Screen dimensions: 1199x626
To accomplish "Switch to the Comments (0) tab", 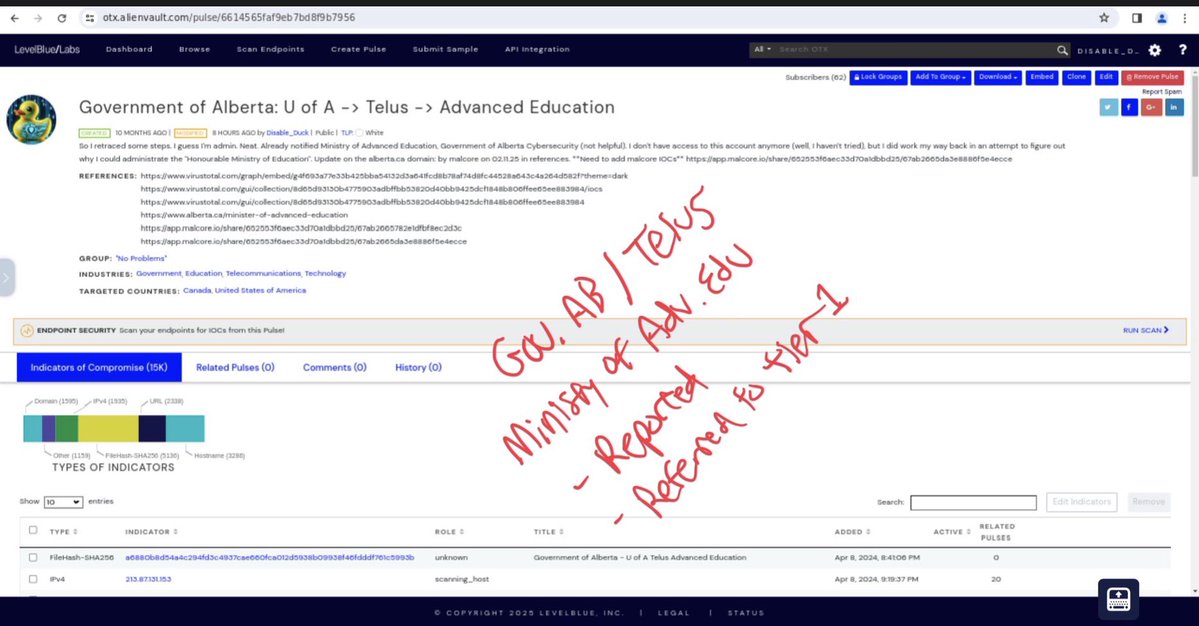I will (x=334, y=368).
